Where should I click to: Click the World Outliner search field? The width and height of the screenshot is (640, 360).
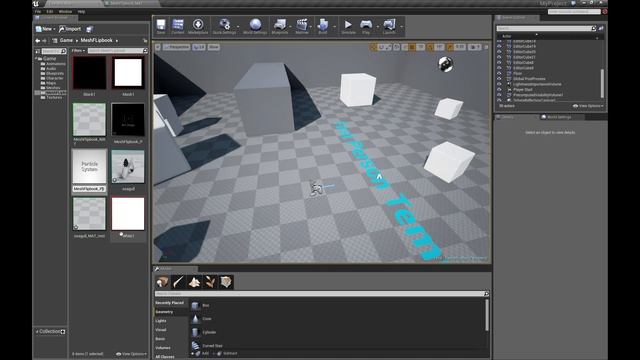546,28
